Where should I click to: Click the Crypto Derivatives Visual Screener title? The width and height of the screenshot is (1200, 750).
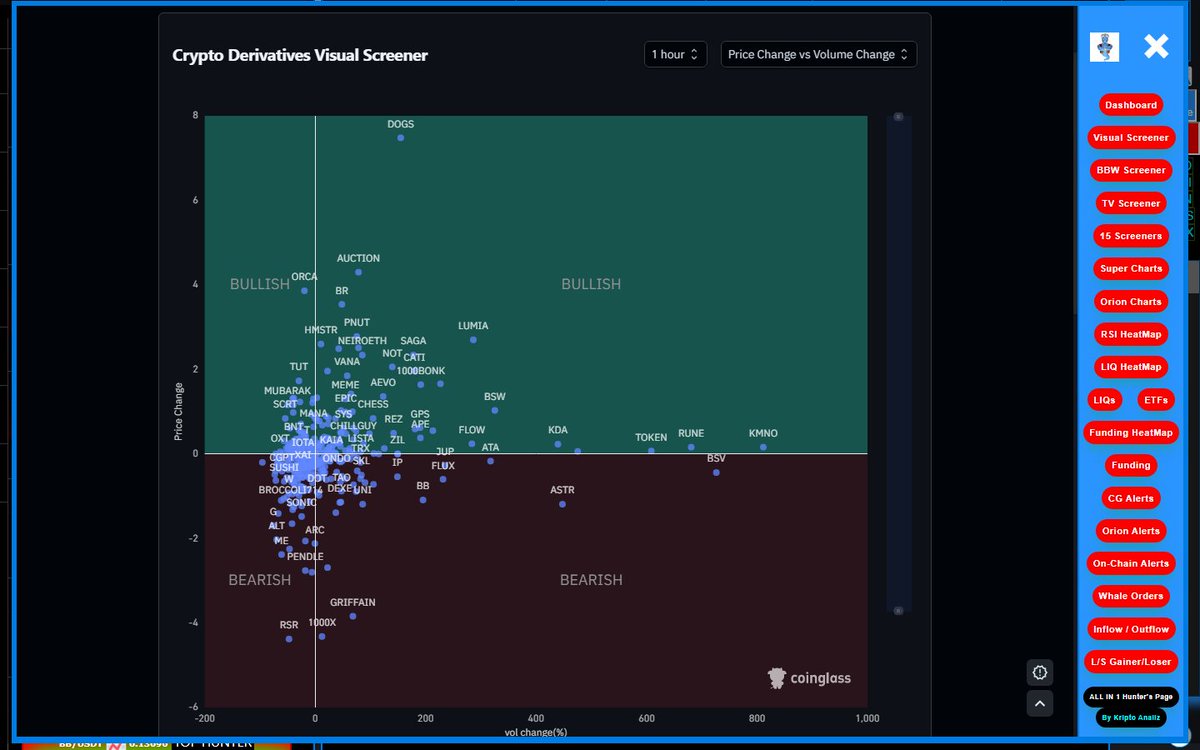[300, 55]
